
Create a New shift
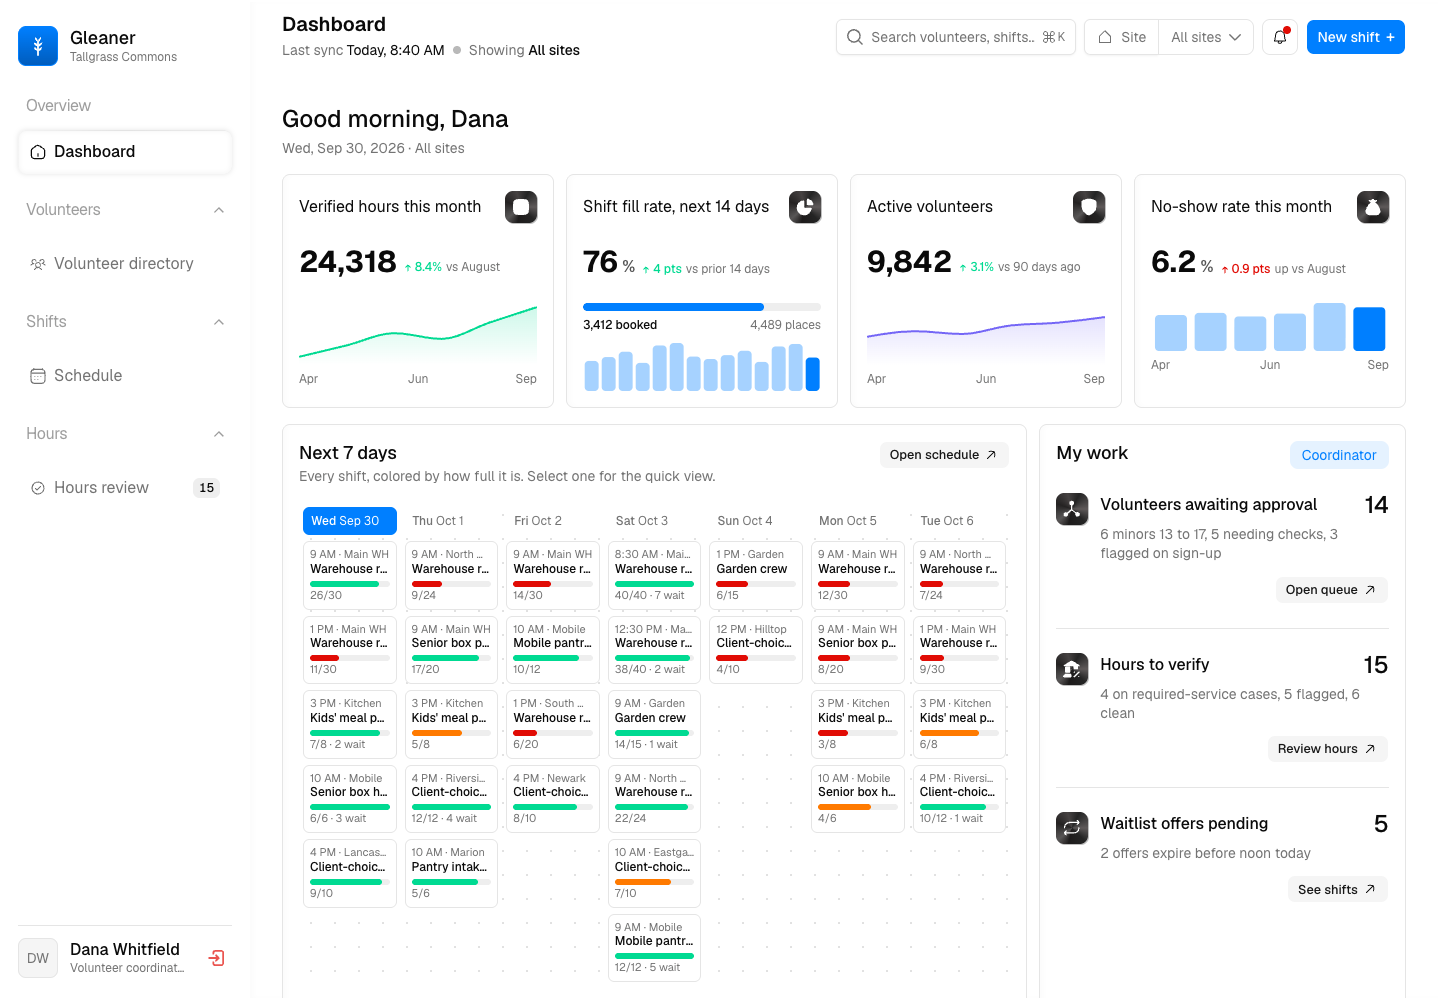tap(1356, 37)
